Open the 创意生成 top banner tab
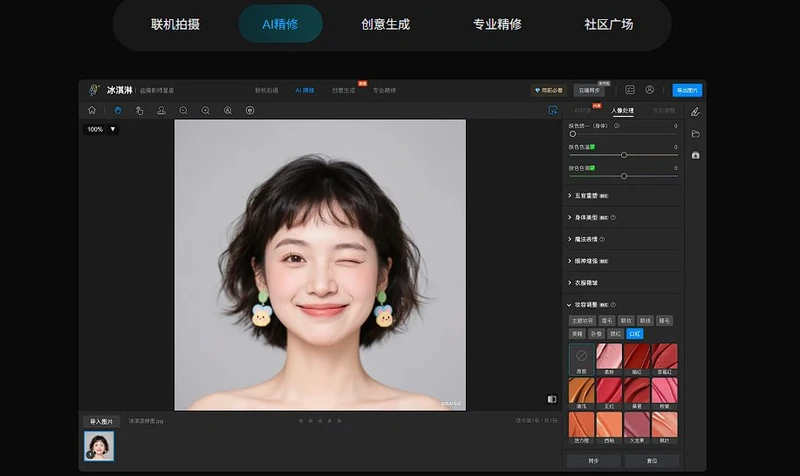 [x=385, y=24]
